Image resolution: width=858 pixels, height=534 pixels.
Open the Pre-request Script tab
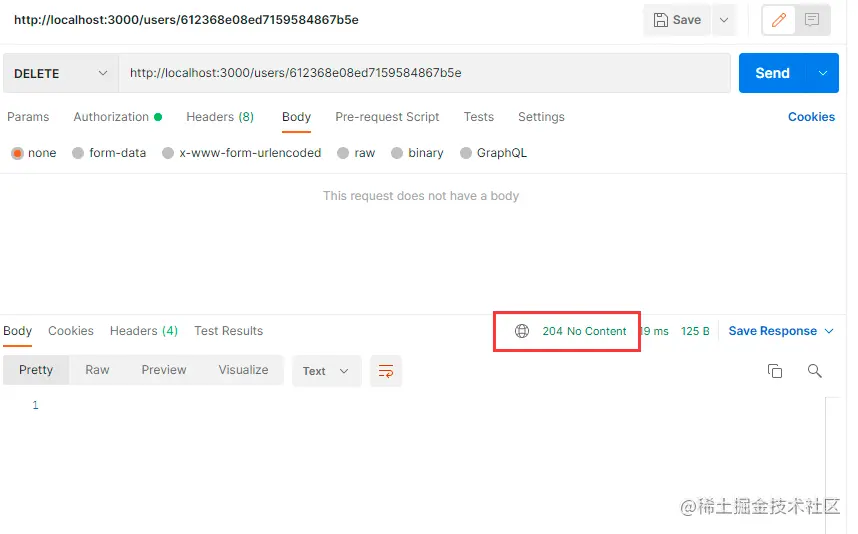point(387,117)
